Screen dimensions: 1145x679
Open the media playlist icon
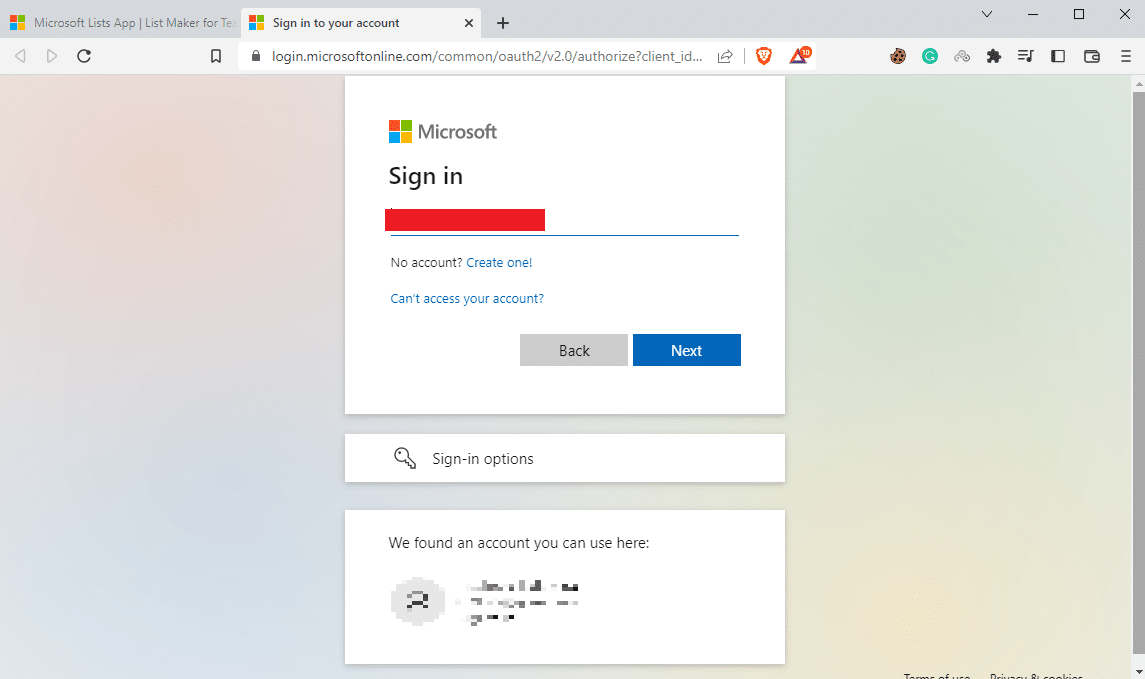coord(1025,56)
